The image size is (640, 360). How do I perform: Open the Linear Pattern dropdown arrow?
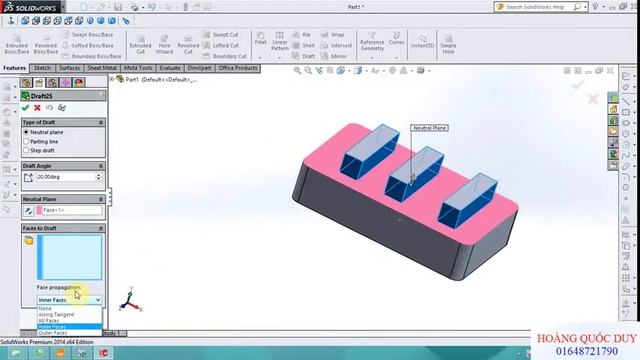click(280, 58)
